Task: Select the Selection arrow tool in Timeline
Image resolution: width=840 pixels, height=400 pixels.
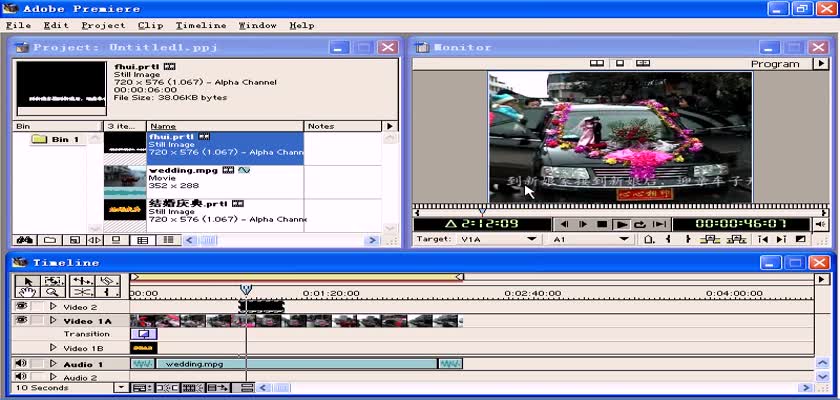Action: [28, 281]
